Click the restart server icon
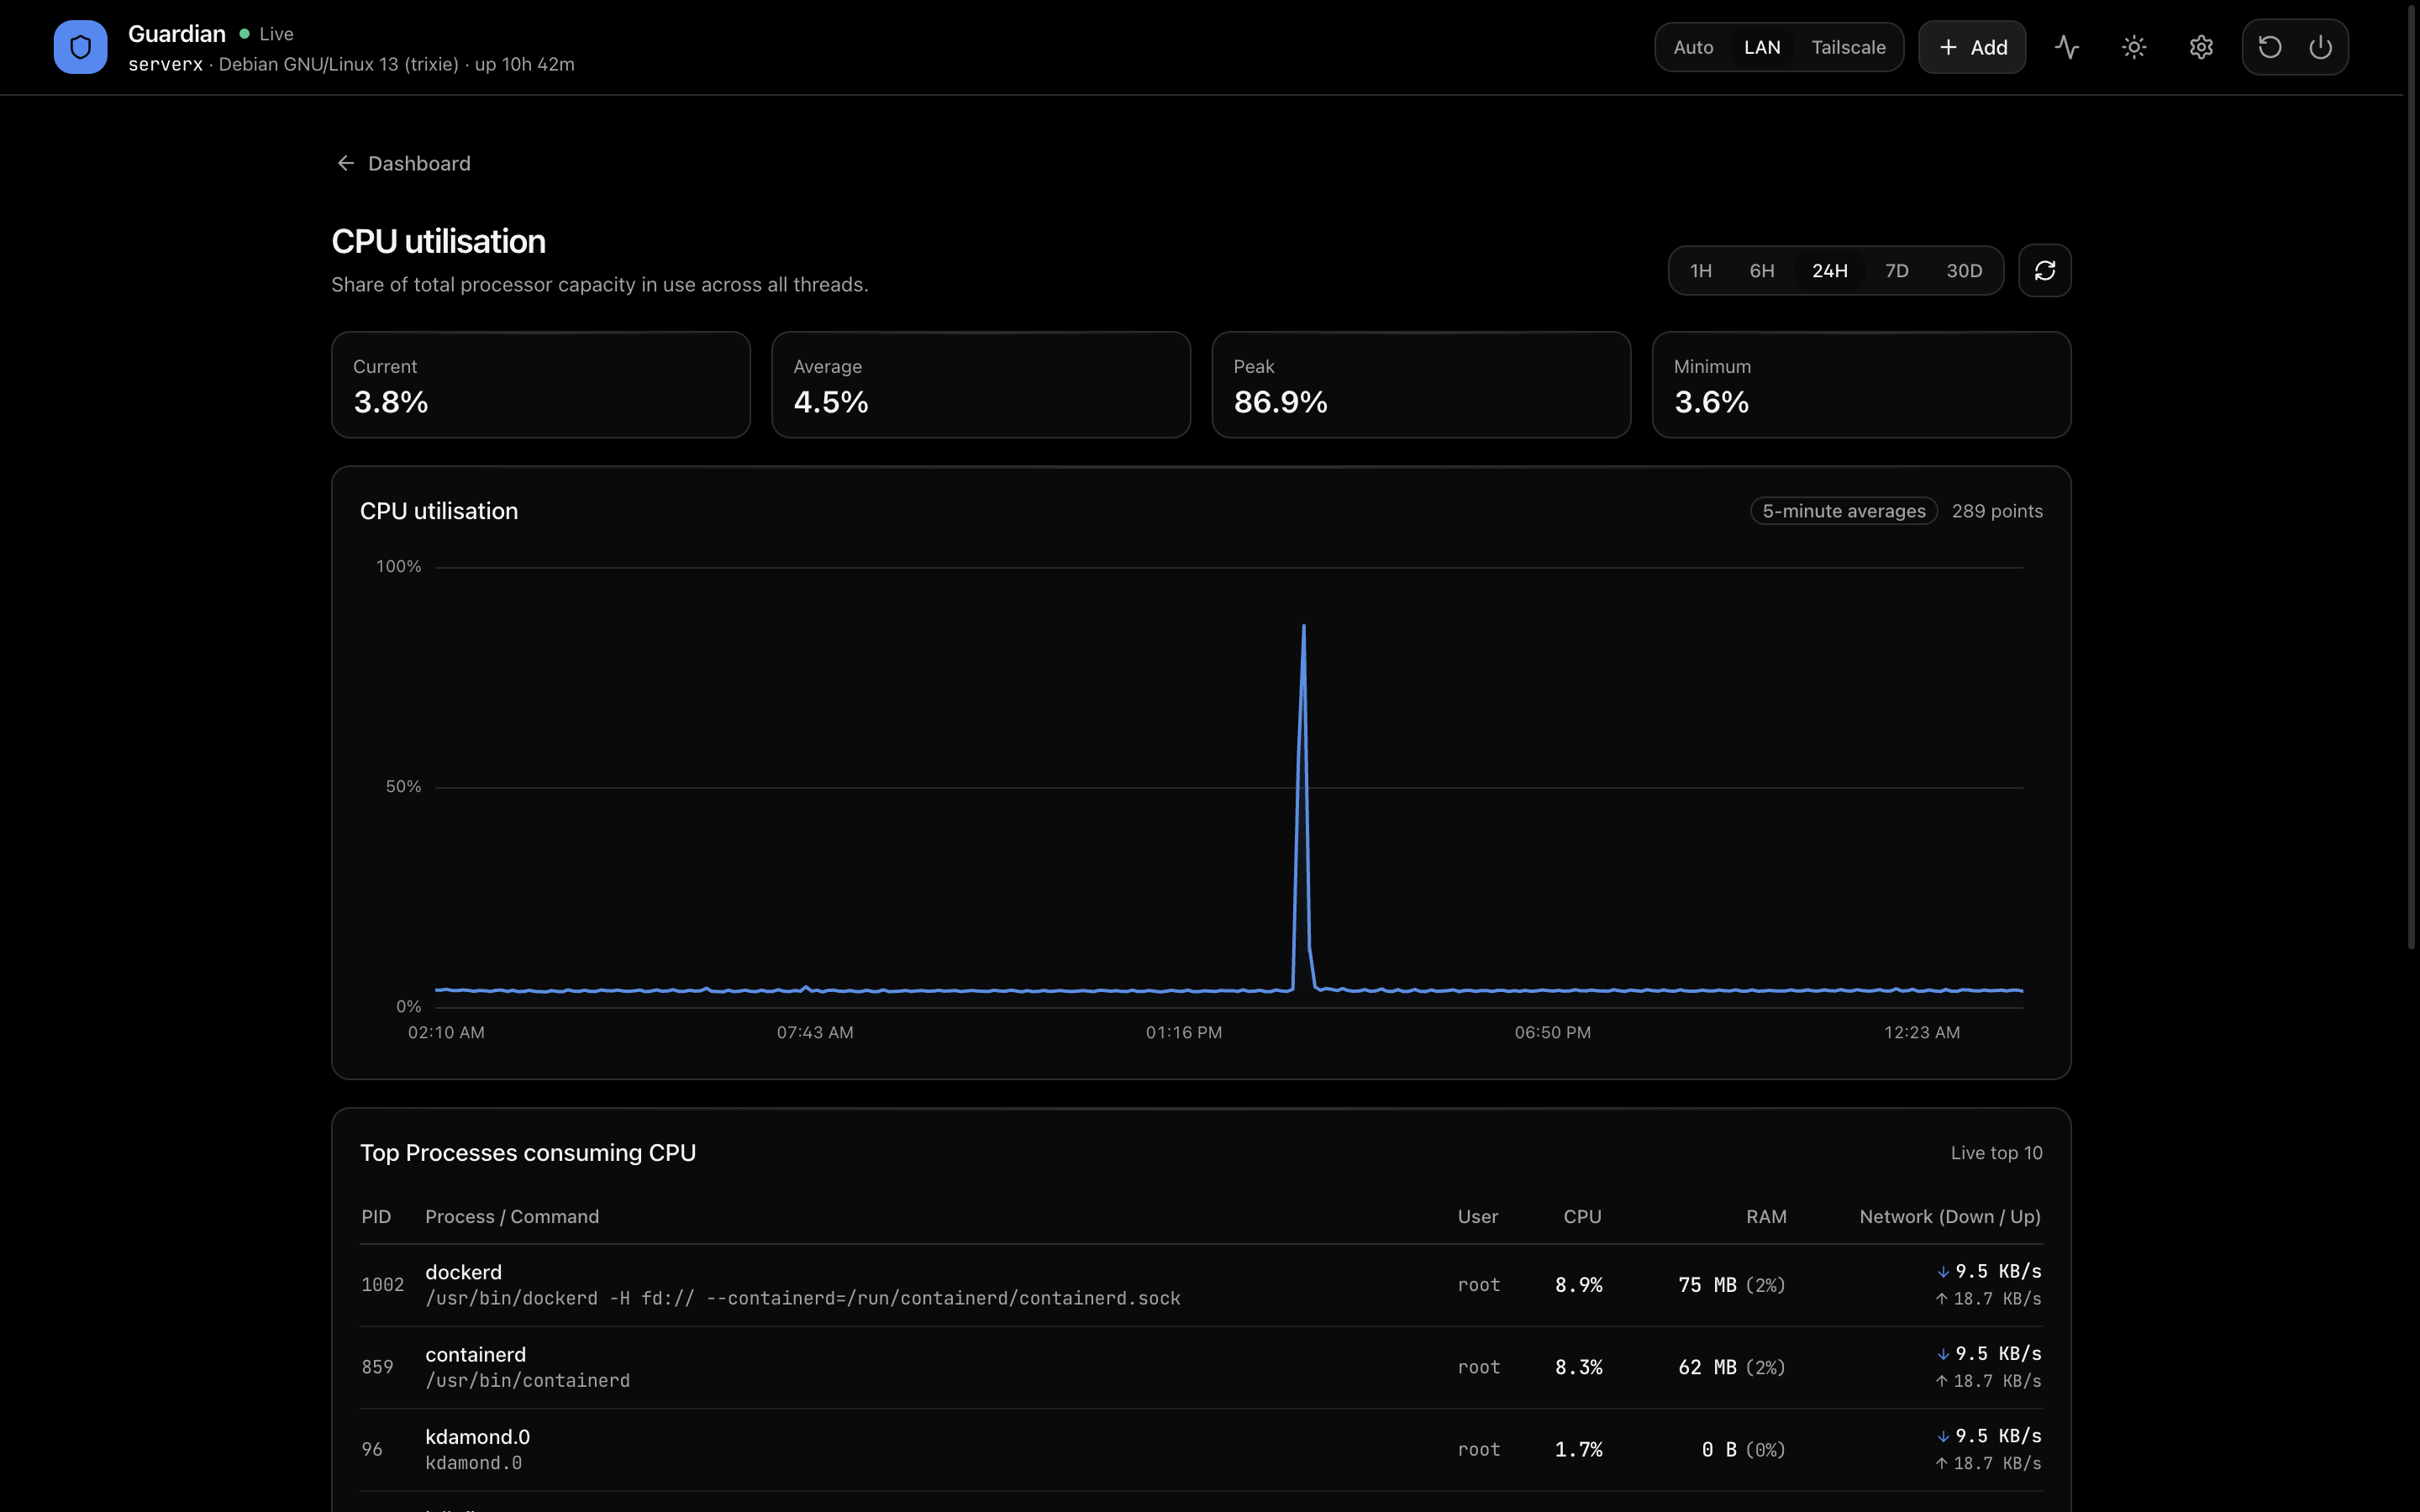This screenshot has height=1512, width=2420. pyautogui.click(x=2270, y=47)
